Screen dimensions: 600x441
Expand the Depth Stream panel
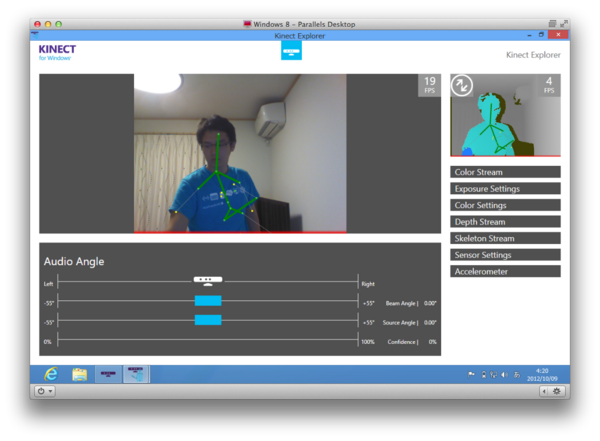coord(505,222)
